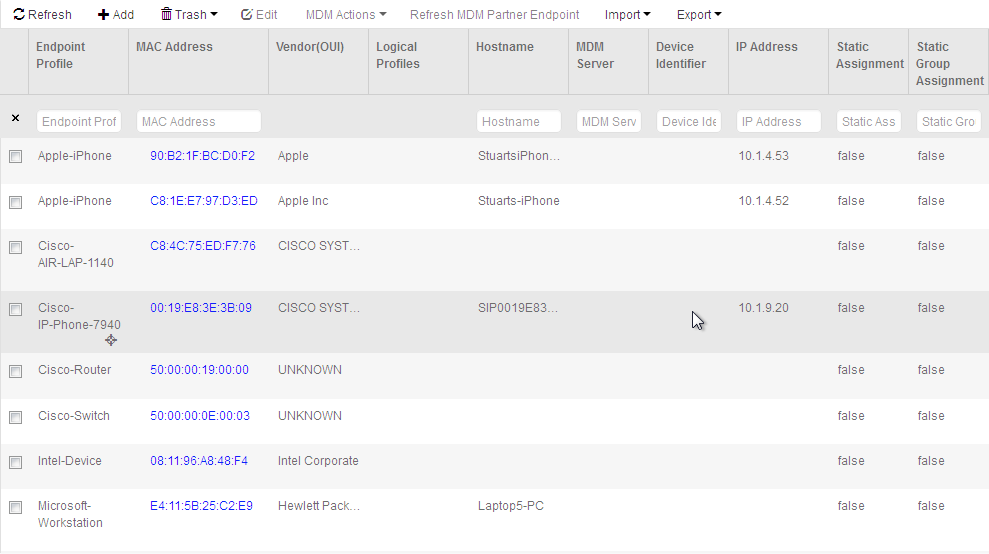Select the Cisco-Router row checkbox
Viewport: 989px width, 554px height.
(x=15, y=371)
